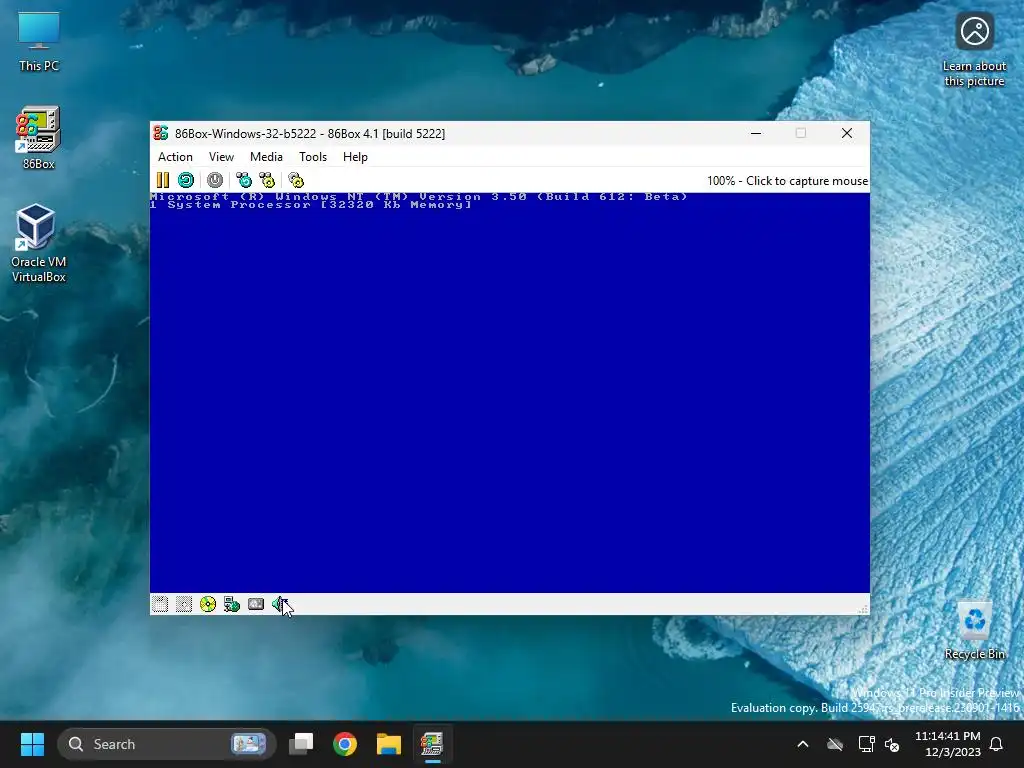Expand the hidden system tray icons chevron
Screen dimensions: 1024x768
(x=803, y=744)
